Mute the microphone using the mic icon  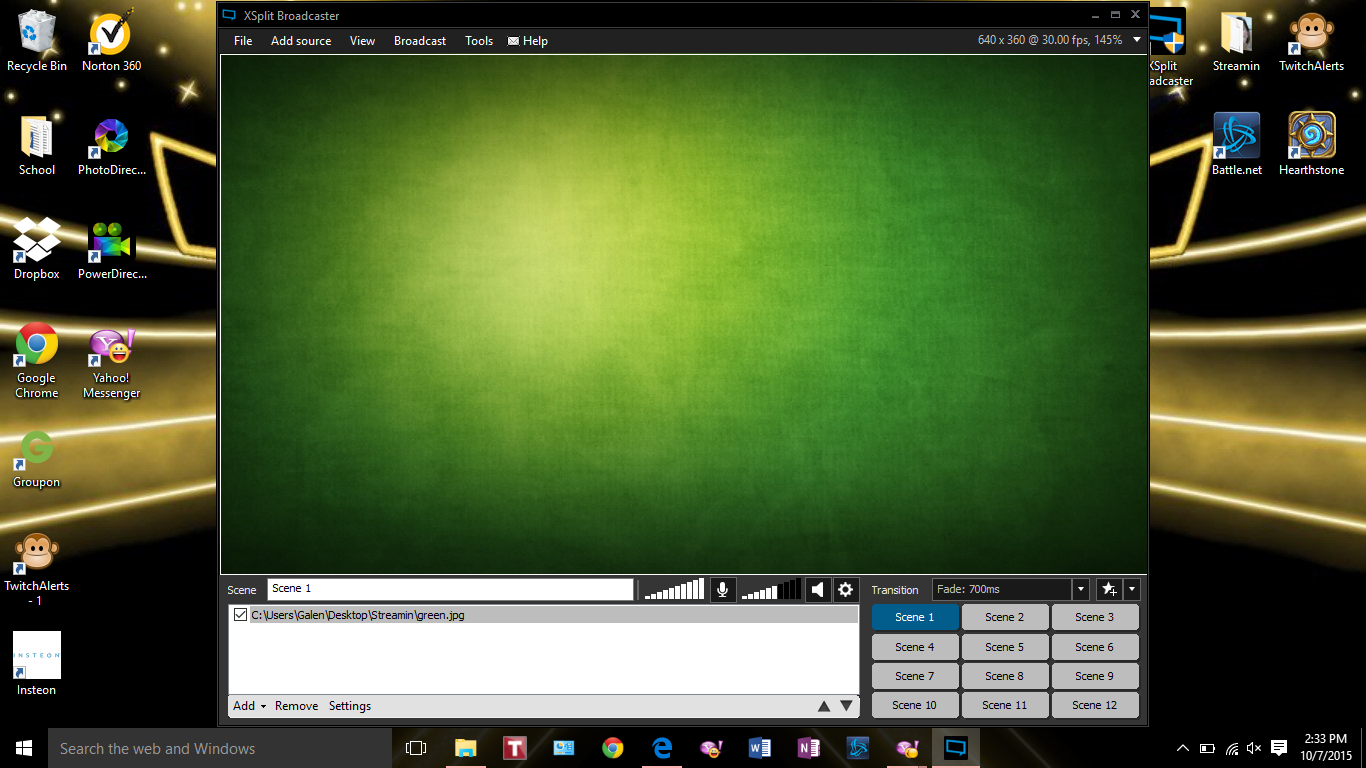click(x=722, y=589)
